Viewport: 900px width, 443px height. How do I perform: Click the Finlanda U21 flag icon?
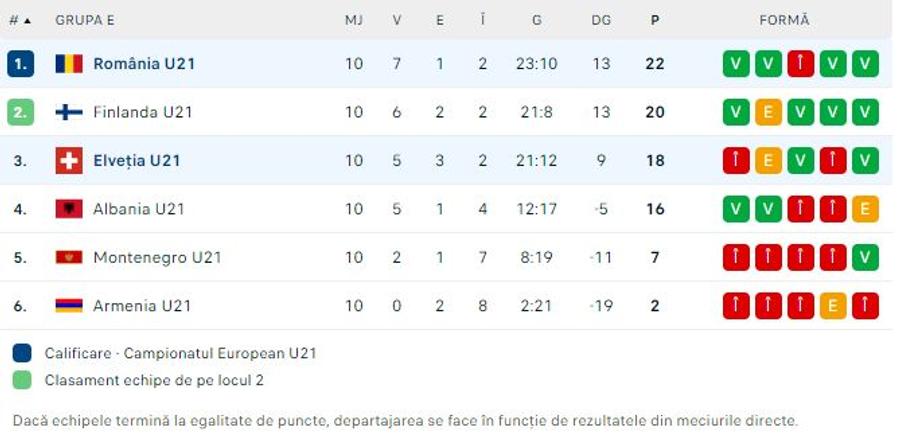[x=69, y=112]
